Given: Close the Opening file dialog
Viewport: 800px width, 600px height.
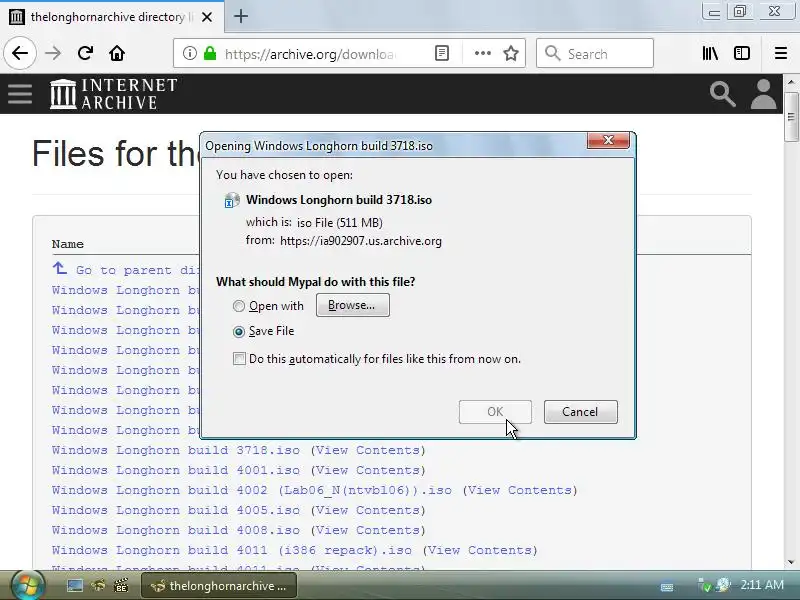Looking at the screenshot, I should [x=608, y=140].
